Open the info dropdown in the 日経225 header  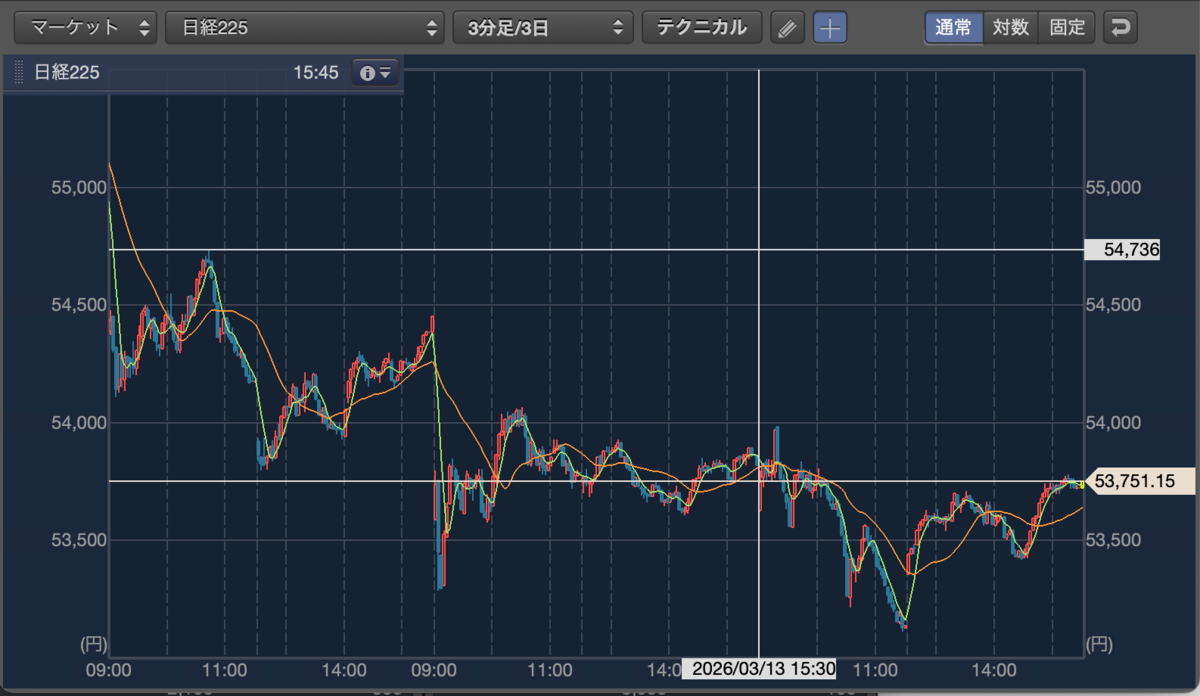point(376,73)
